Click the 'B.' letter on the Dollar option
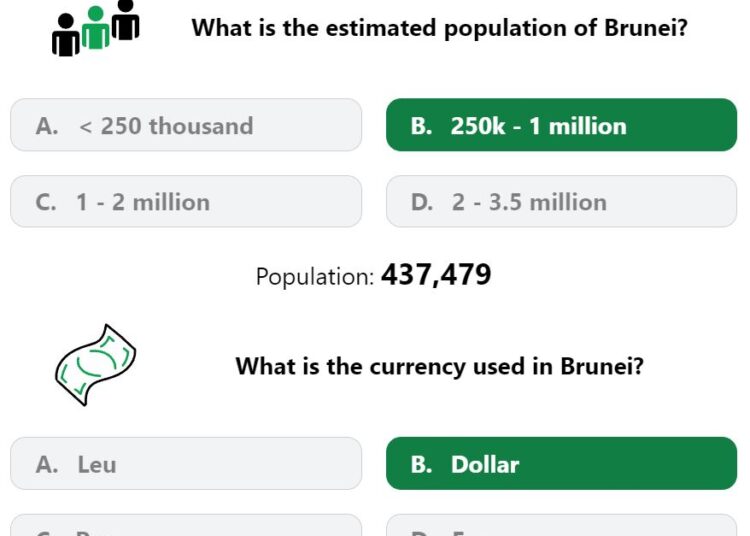750x536 pixels. 421,464
